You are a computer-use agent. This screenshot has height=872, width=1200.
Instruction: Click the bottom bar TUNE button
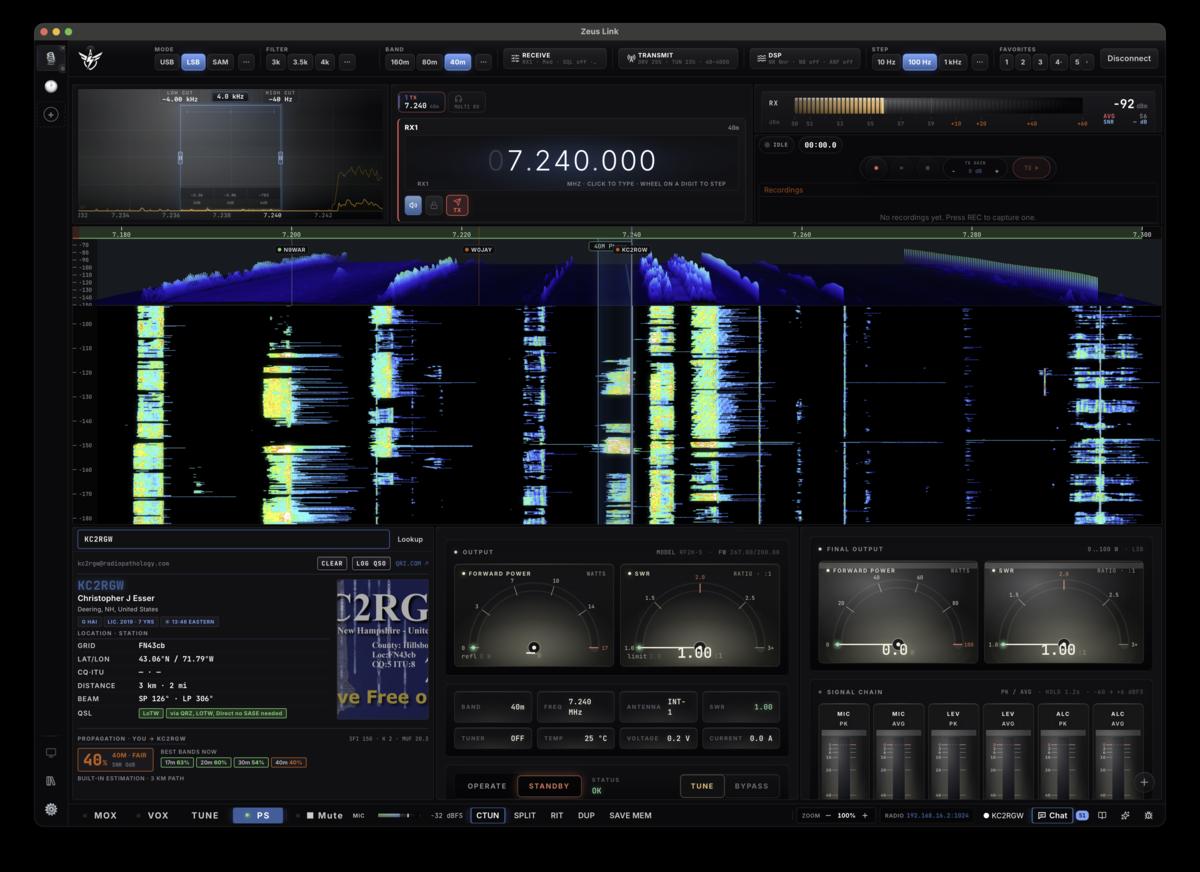tap(205, 815)
